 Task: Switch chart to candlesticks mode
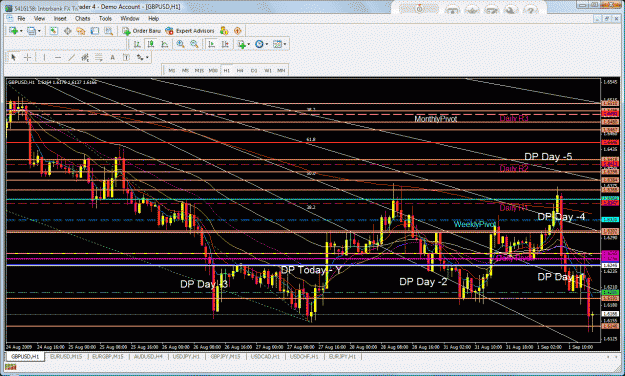coord(151,44)
